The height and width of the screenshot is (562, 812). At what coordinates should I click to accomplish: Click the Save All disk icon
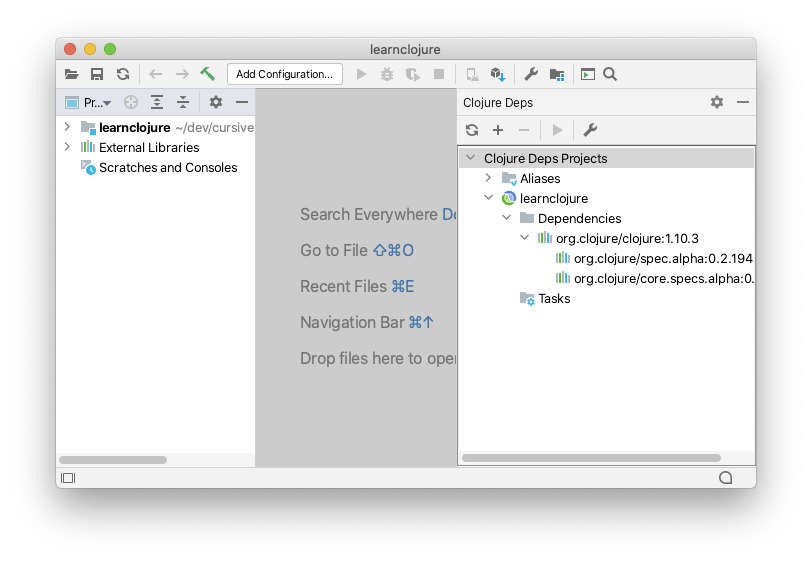(97, 74)
